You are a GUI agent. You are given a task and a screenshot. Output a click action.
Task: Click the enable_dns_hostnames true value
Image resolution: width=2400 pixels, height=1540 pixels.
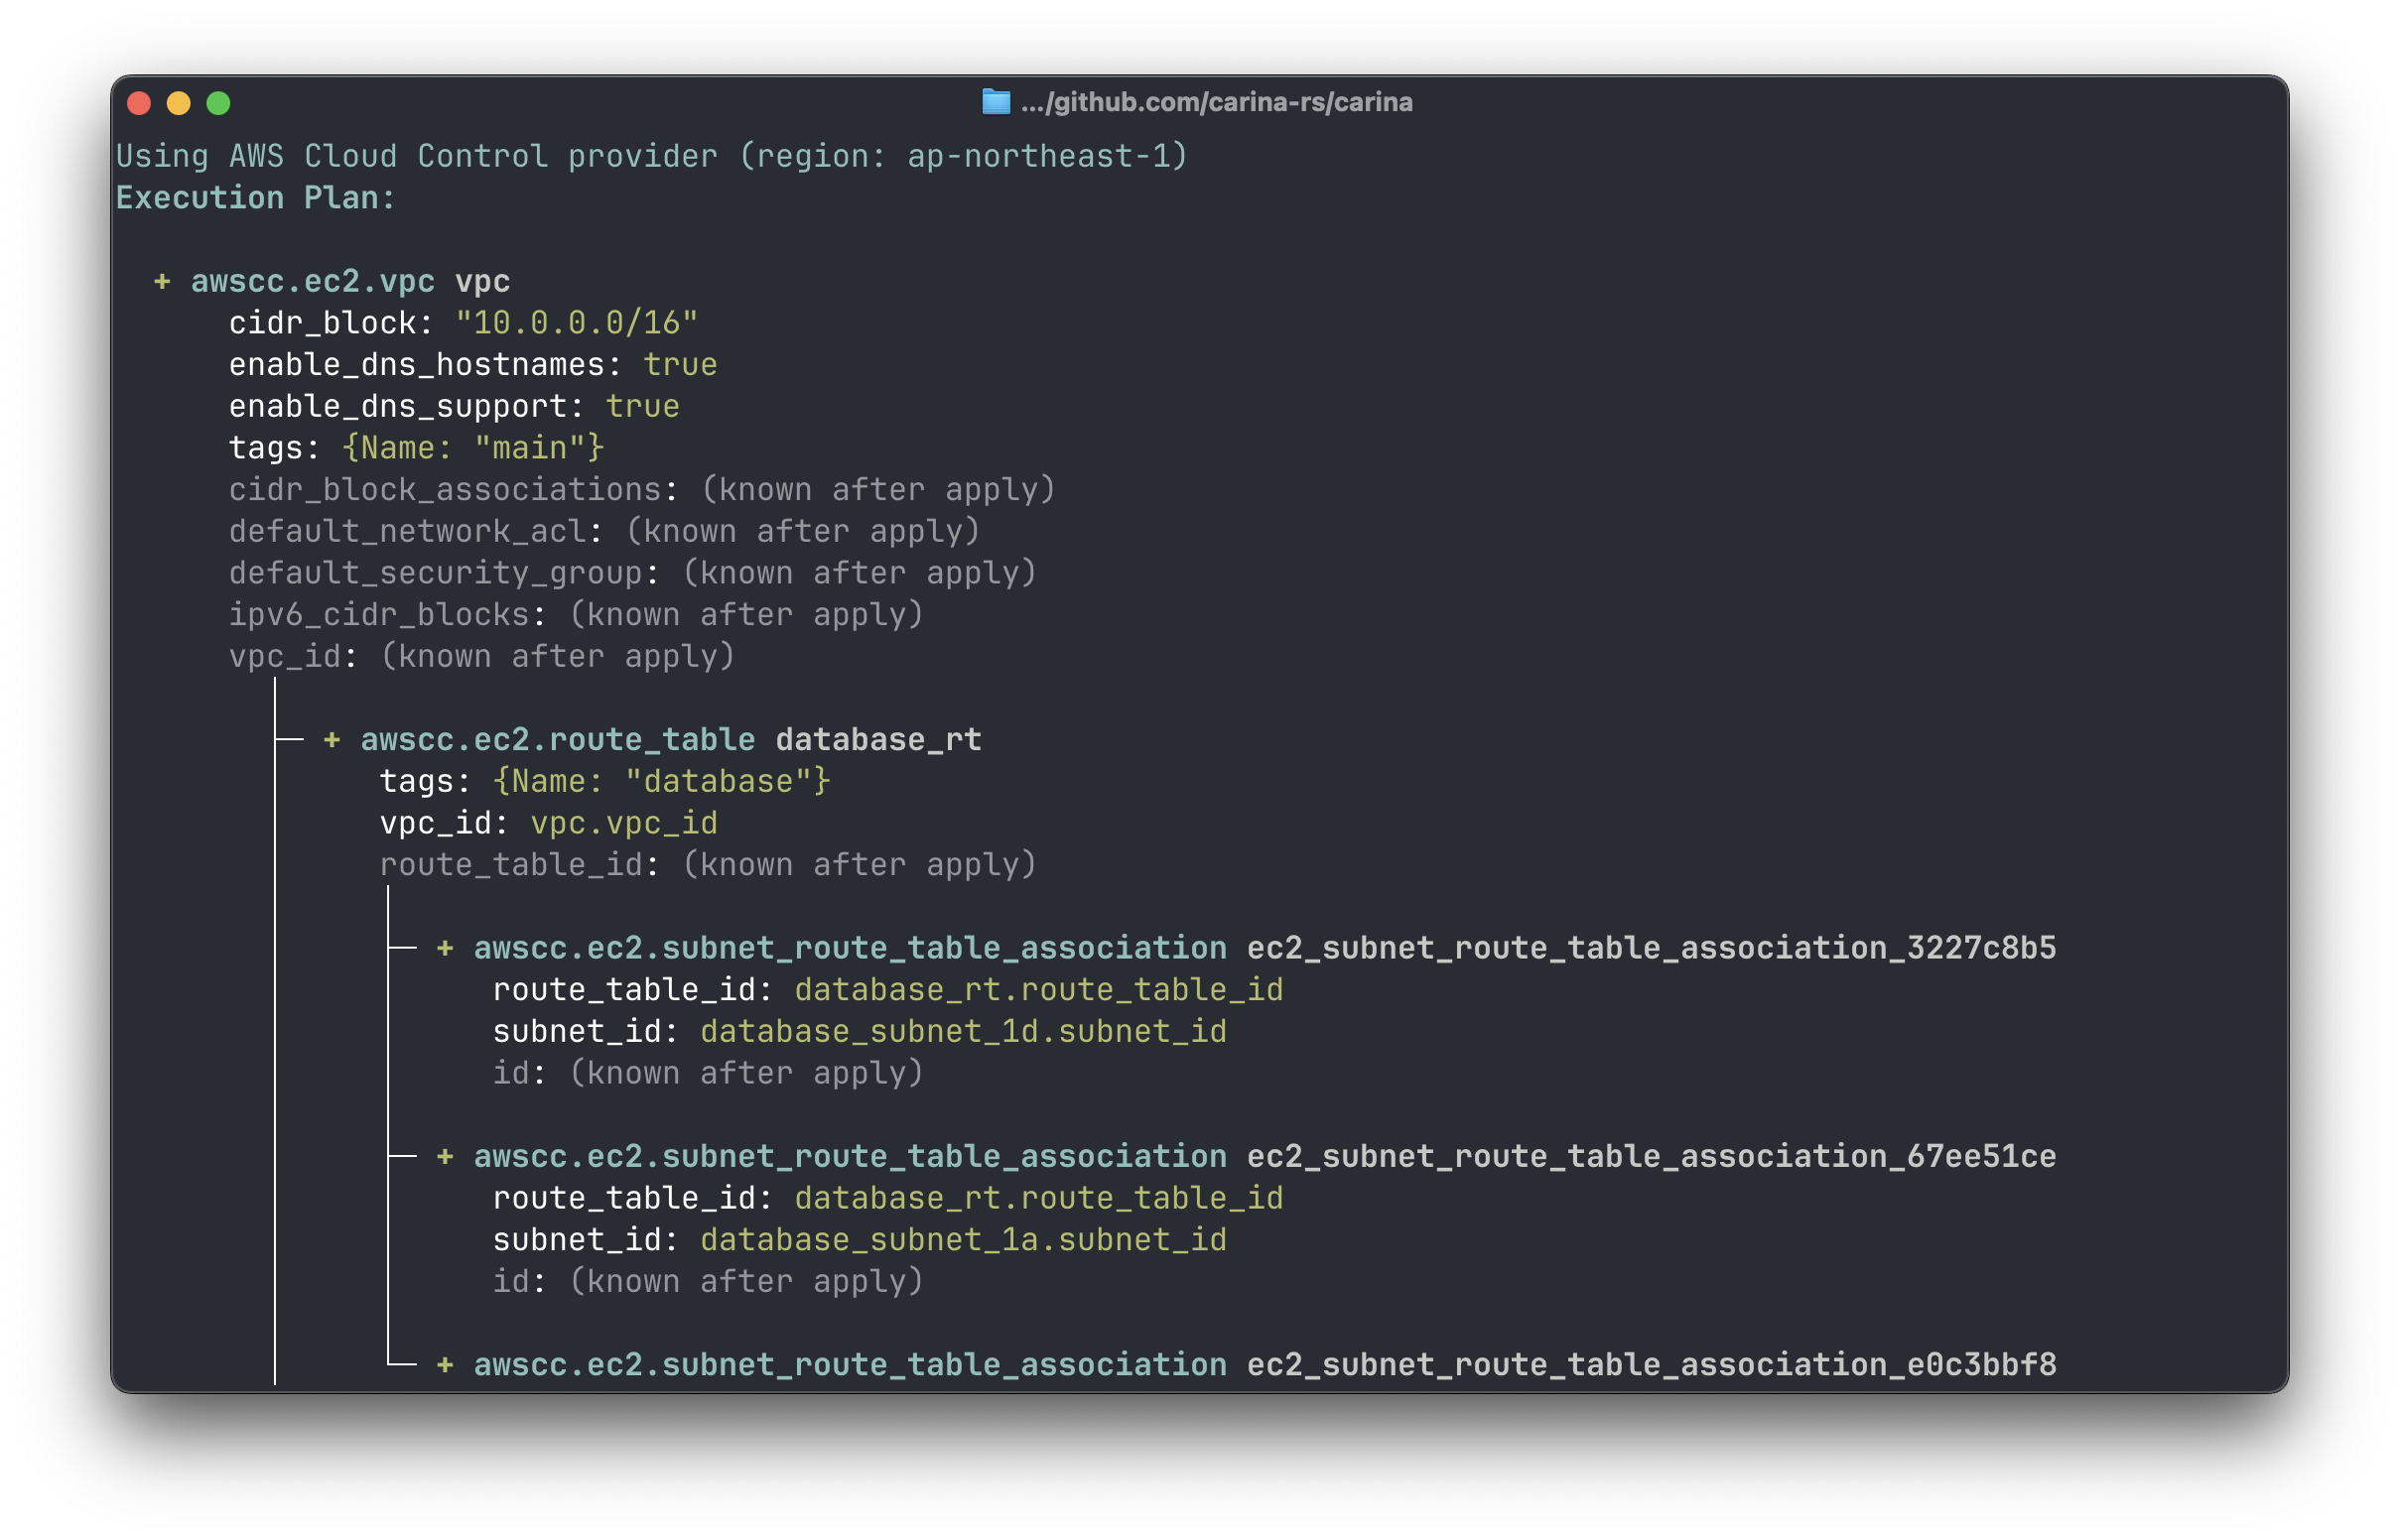[x=679, y=365]
